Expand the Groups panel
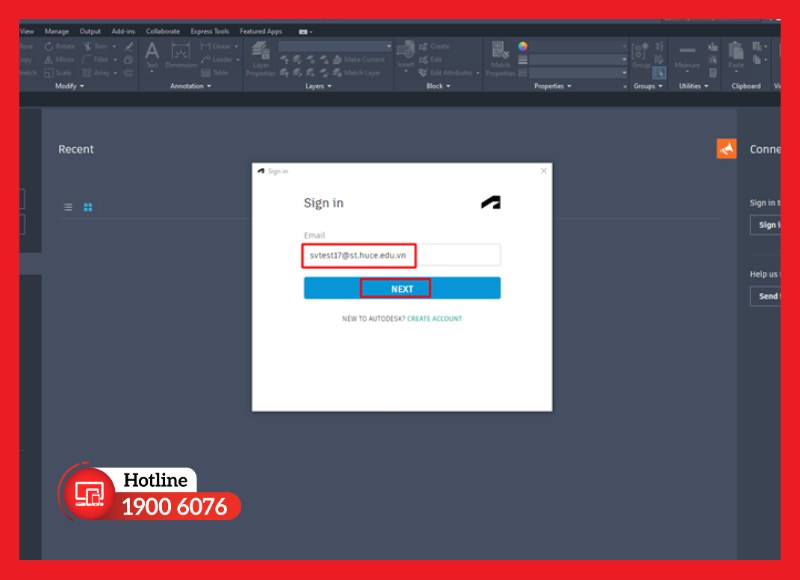 tap(648, 86)
